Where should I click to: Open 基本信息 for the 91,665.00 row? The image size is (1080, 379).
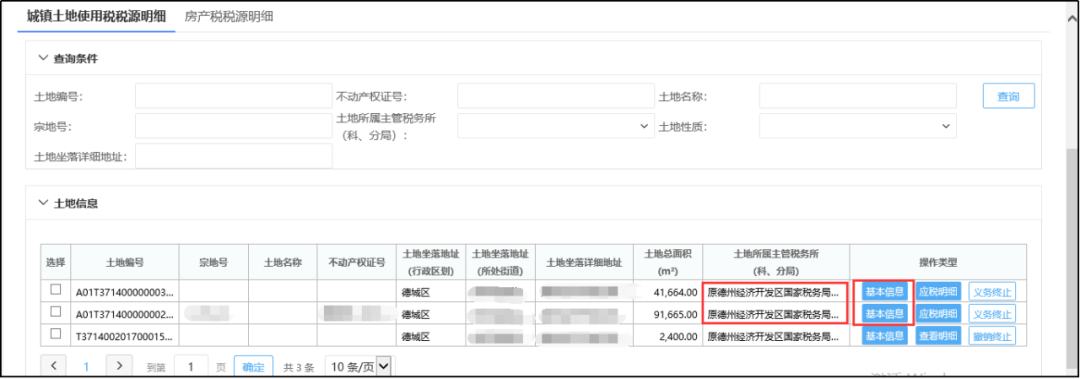(884, 314)
